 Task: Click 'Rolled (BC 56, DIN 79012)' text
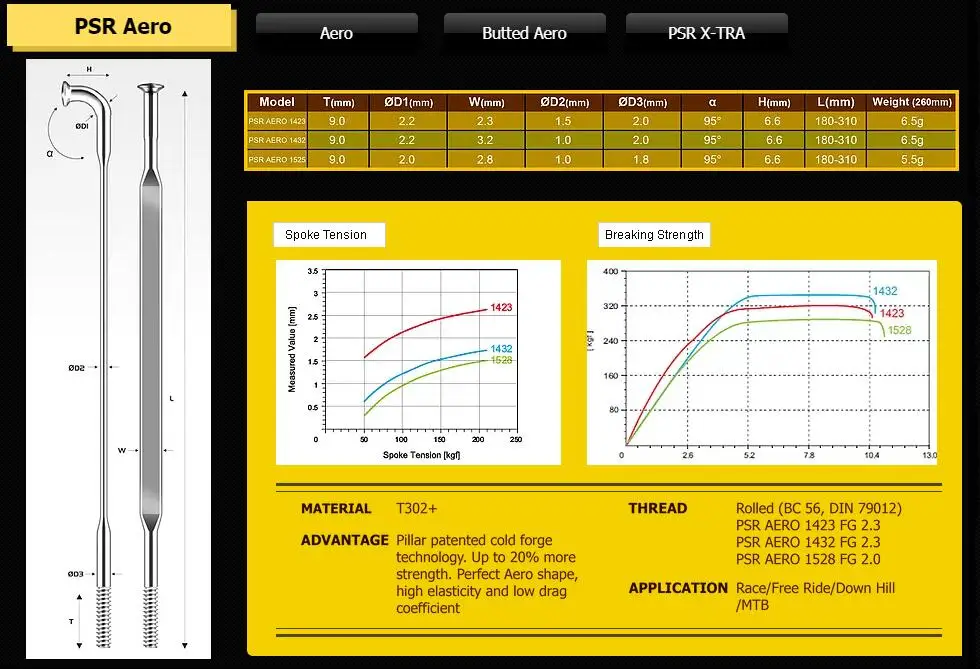click(819, 509)
